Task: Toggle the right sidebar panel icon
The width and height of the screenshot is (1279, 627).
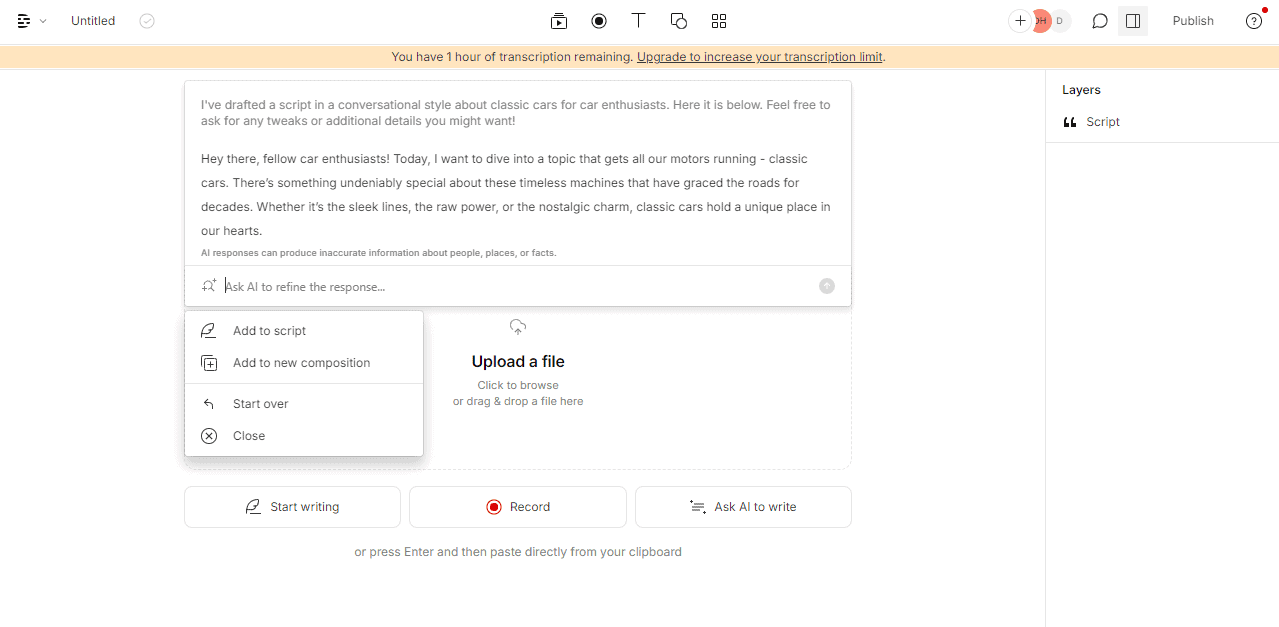Action: point(1133,21)
